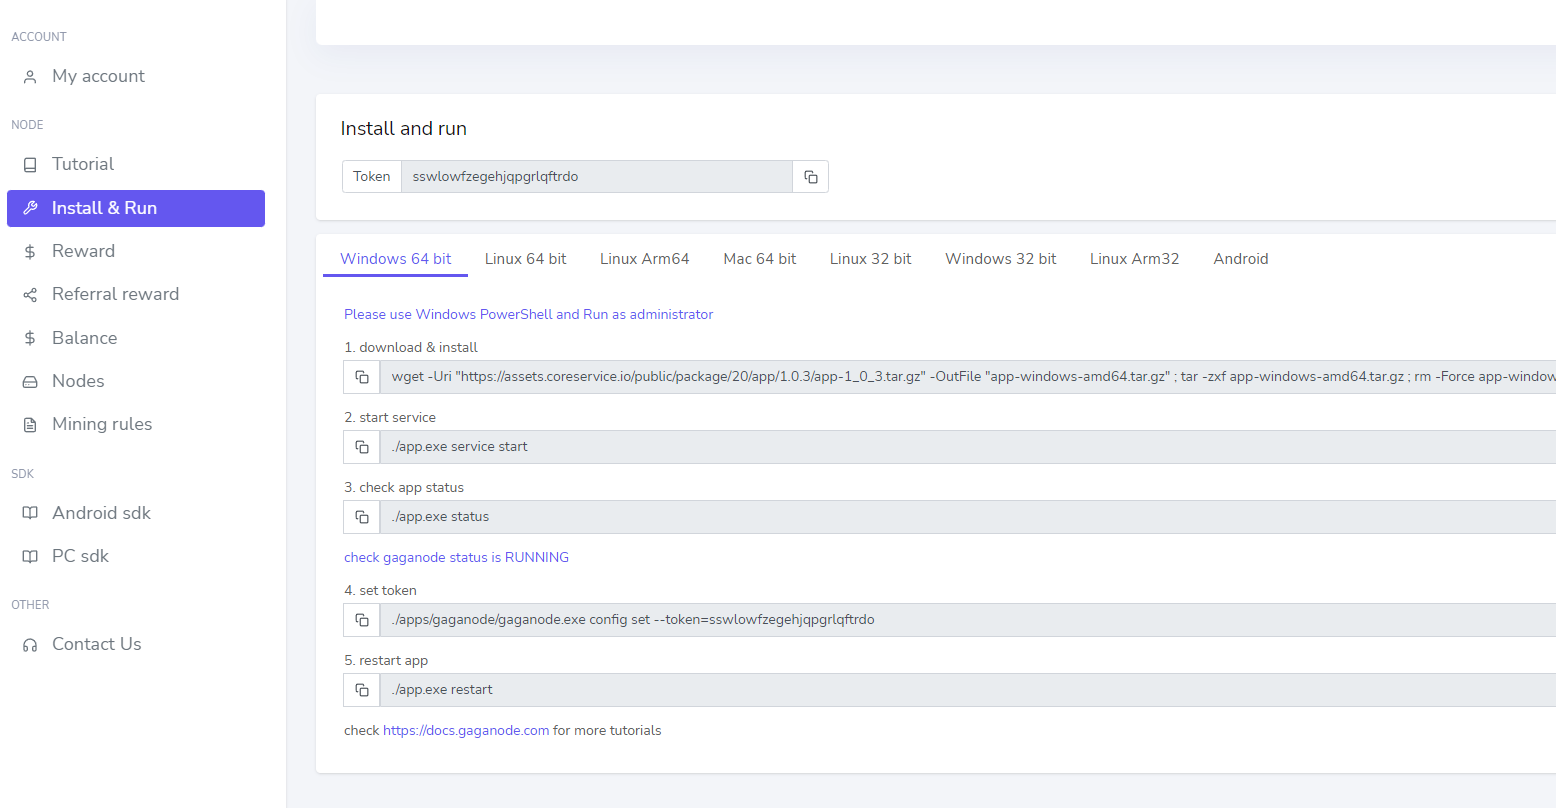Click the Tutorial book icon

(30, 164)
